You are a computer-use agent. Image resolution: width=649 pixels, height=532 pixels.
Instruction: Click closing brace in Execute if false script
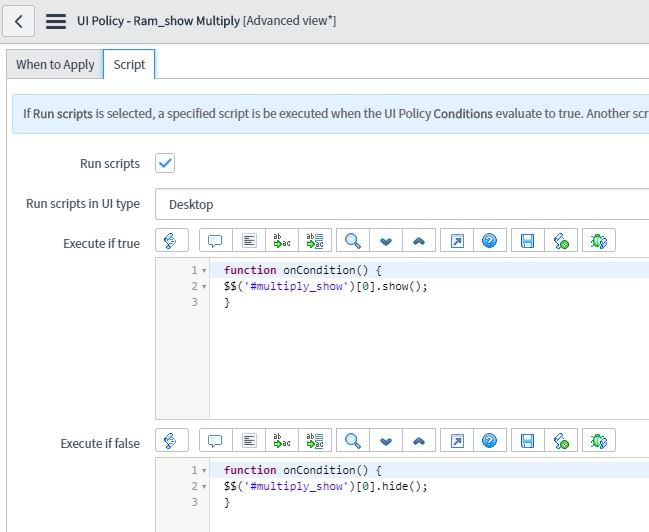(227, 503)
